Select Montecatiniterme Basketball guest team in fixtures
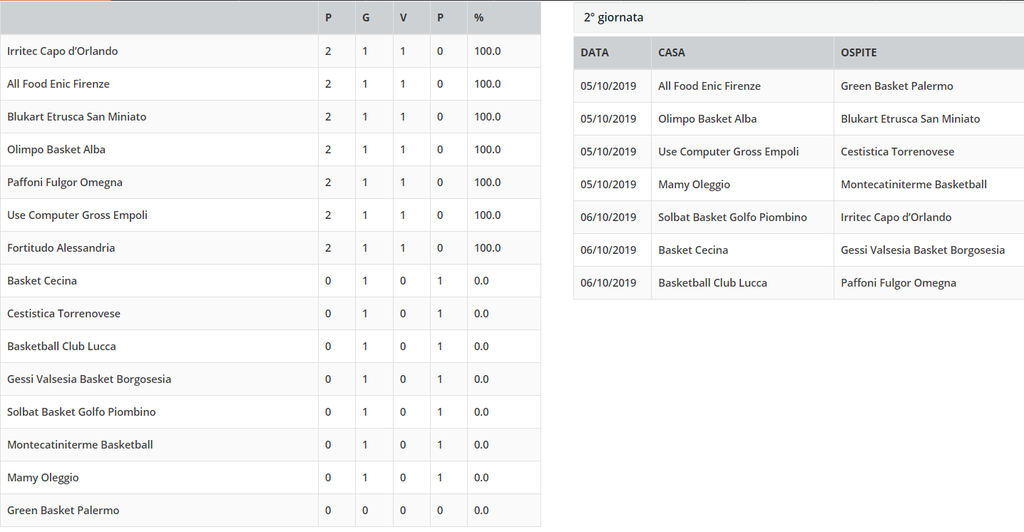 click(913, 184)
